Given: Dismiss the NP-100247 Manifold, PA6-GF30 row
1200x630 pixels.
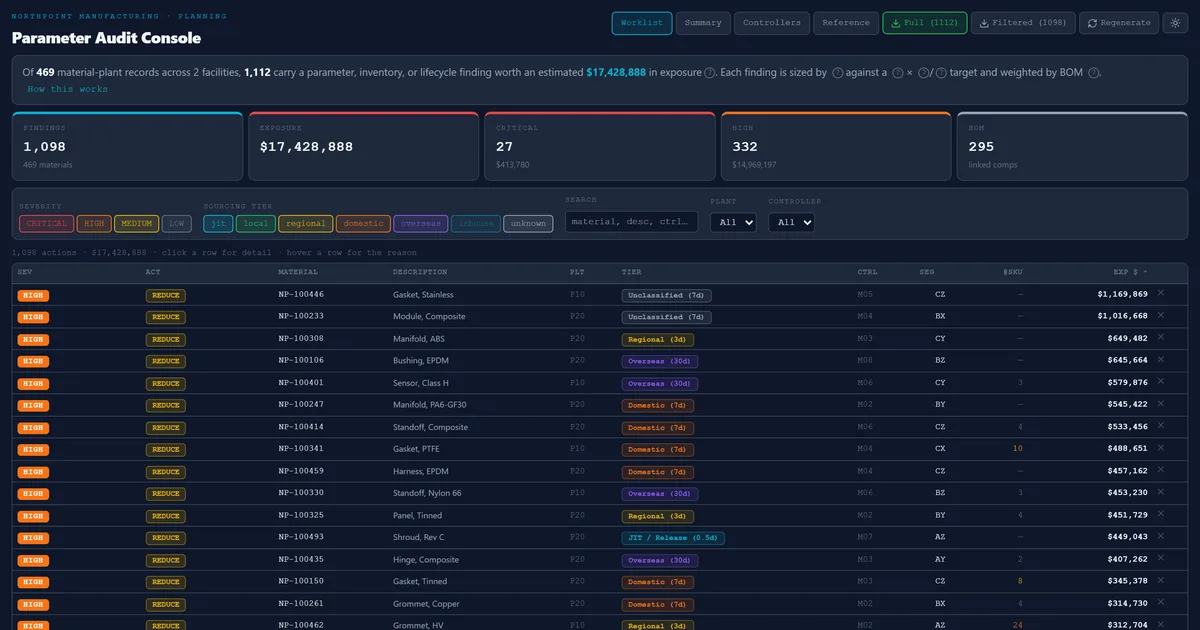Looking at the screenshot, I should coord(1161,403).
